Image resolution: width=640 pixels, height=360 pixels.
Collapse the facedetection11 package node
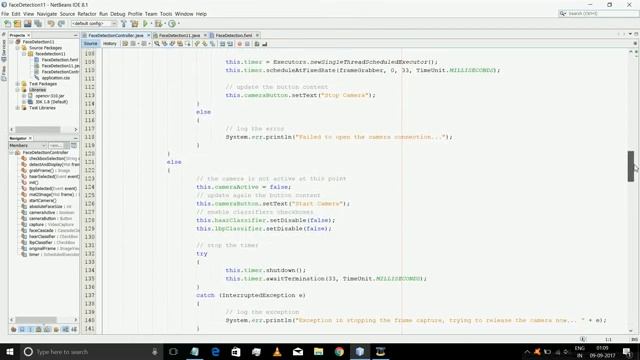click(x=24, y=54)
